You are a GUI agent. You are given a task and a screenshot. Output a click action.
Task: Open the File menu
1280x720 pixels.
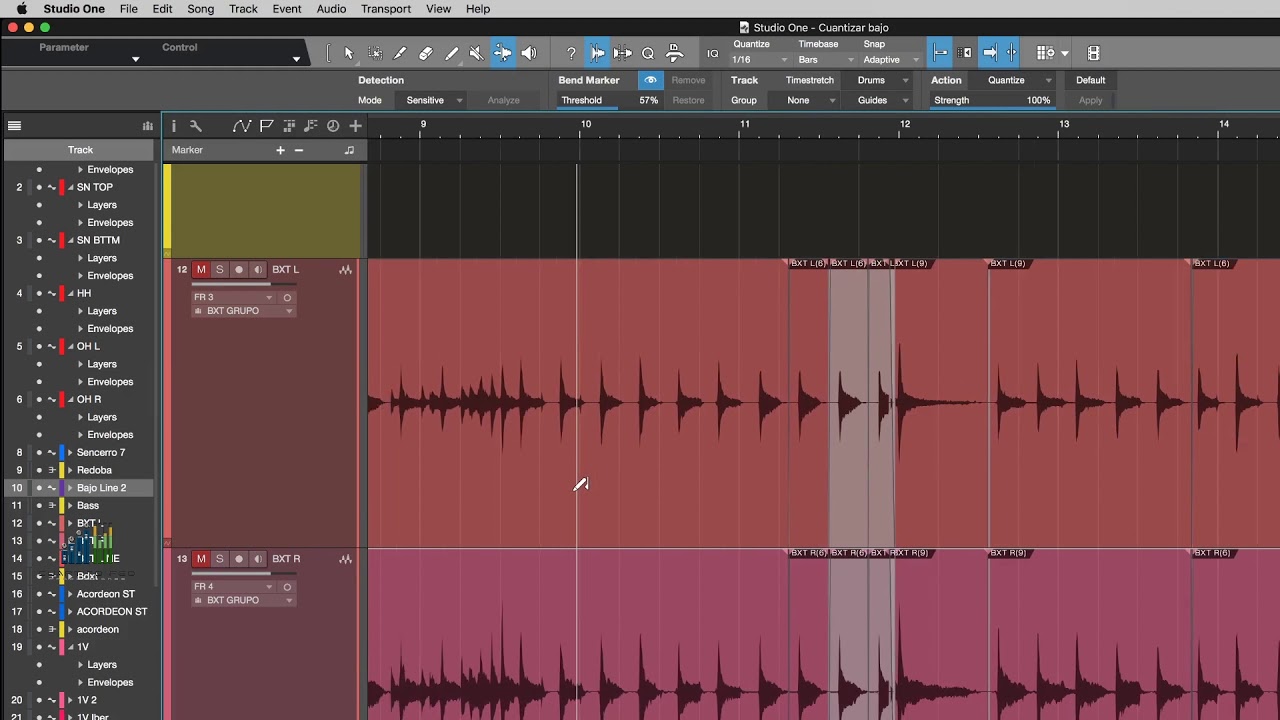point(129,9)
